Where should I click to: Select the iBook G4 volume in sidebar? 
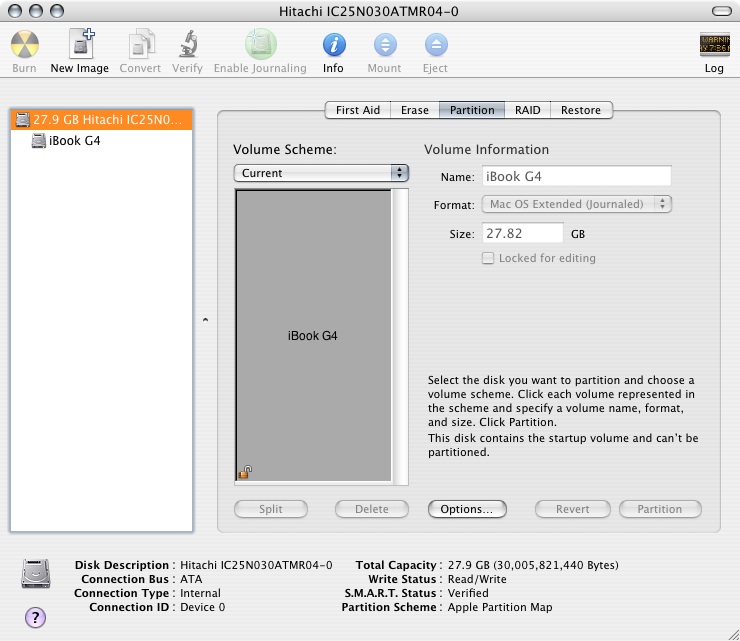tap(101, 141)
